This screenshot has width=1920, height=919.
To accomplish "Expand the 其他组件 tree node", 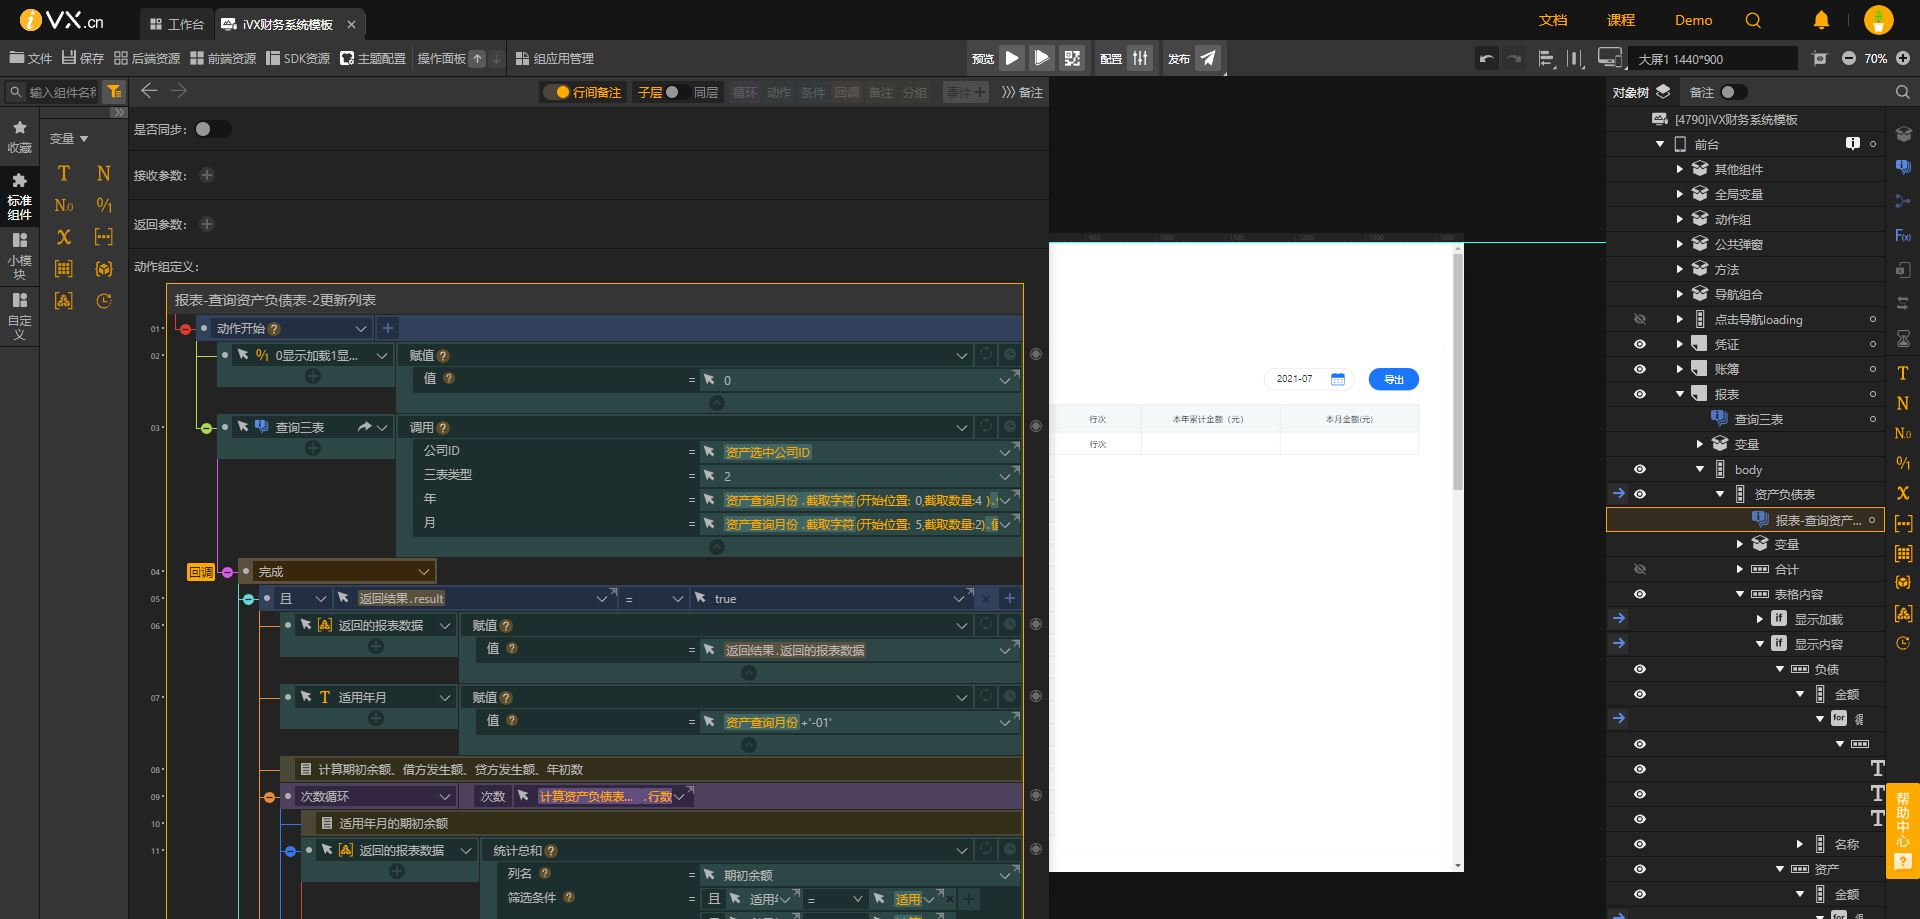I will click(1680, 169).
